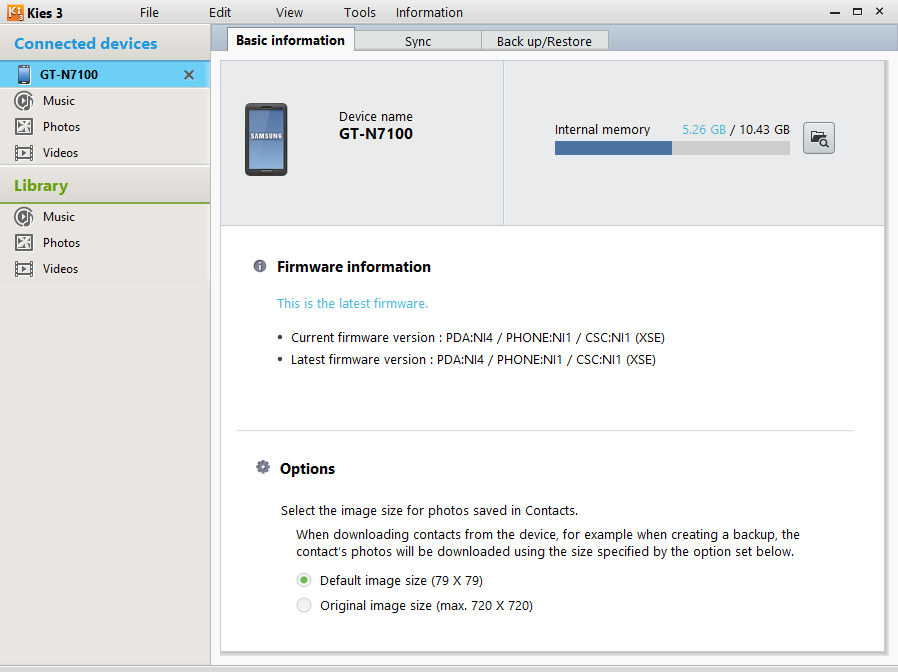Open the Information menu
This screenshot has height=672, width=898.
429,13
